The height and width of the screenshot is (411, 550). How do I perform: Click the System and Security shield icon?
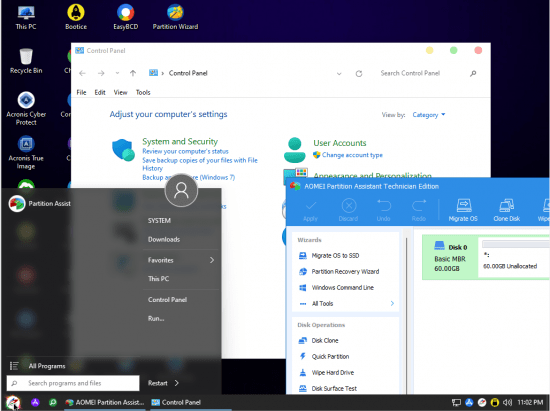tap(123, 150)
